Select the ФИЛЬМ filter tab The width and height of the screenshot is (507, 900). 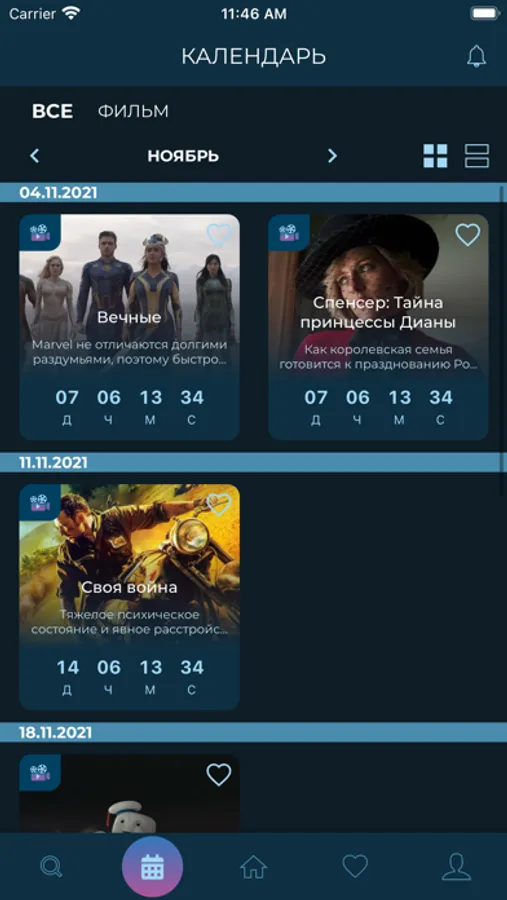(133, 111)
